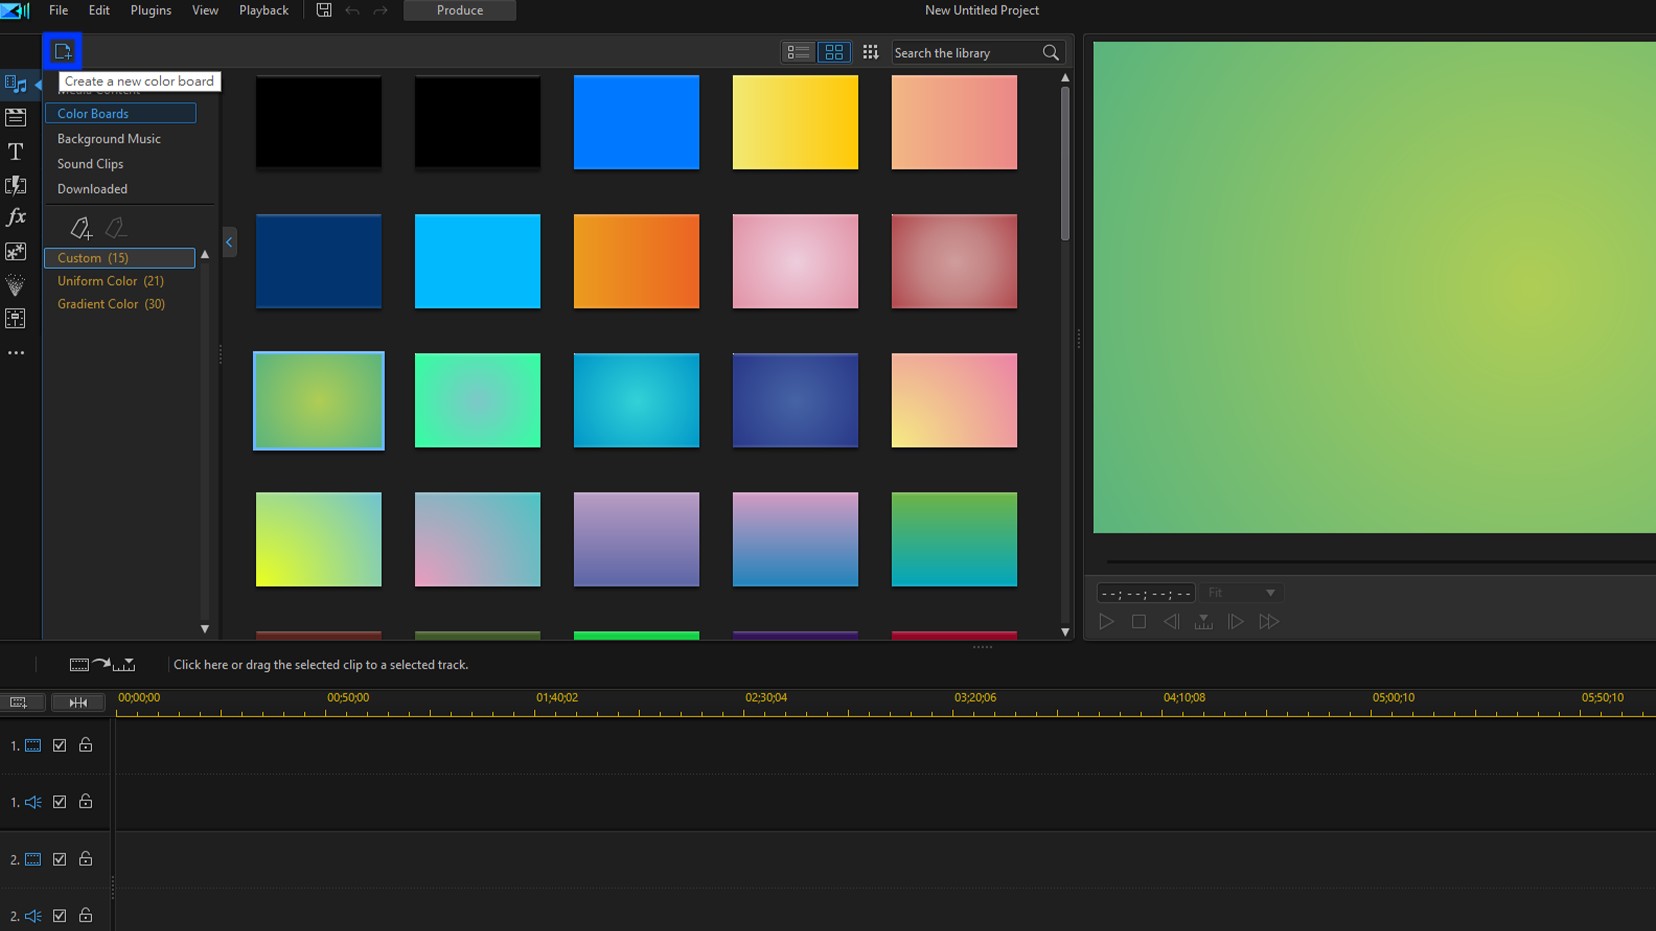
Task: Show more rooms with ellipsis icon
Action: 16,353
